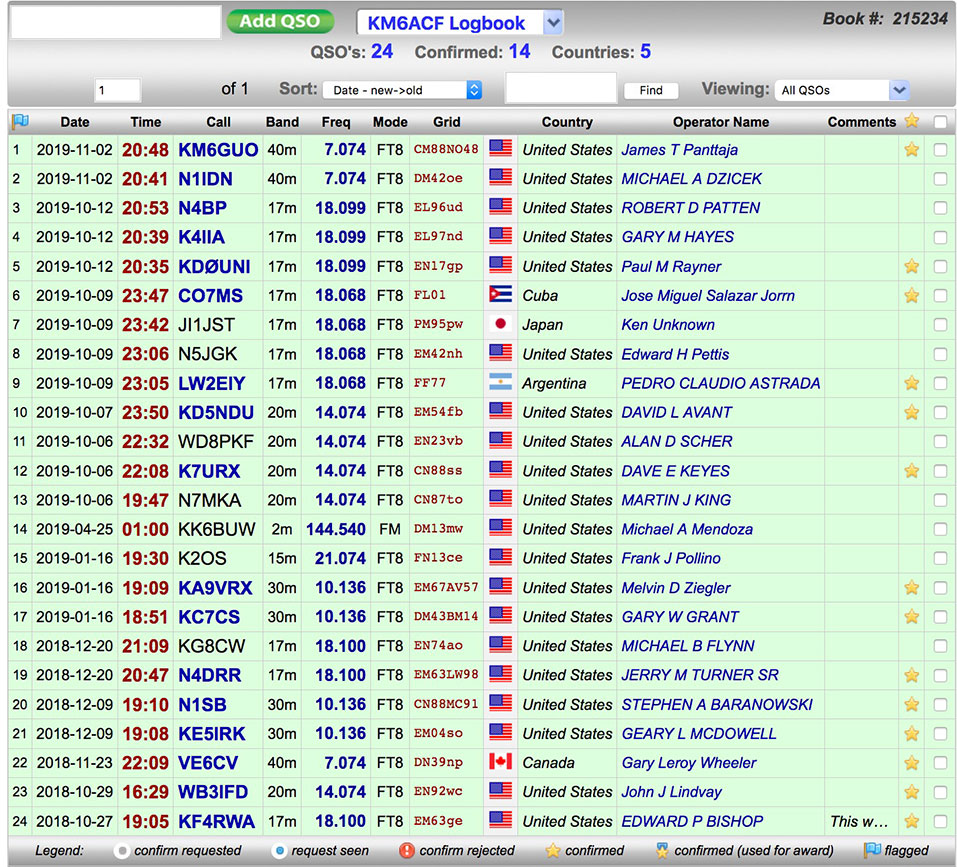The height and width of the screenshot is (867, 957).
Task: Click the US flag in N1IDN row
Action: click(x=500, y=178)
